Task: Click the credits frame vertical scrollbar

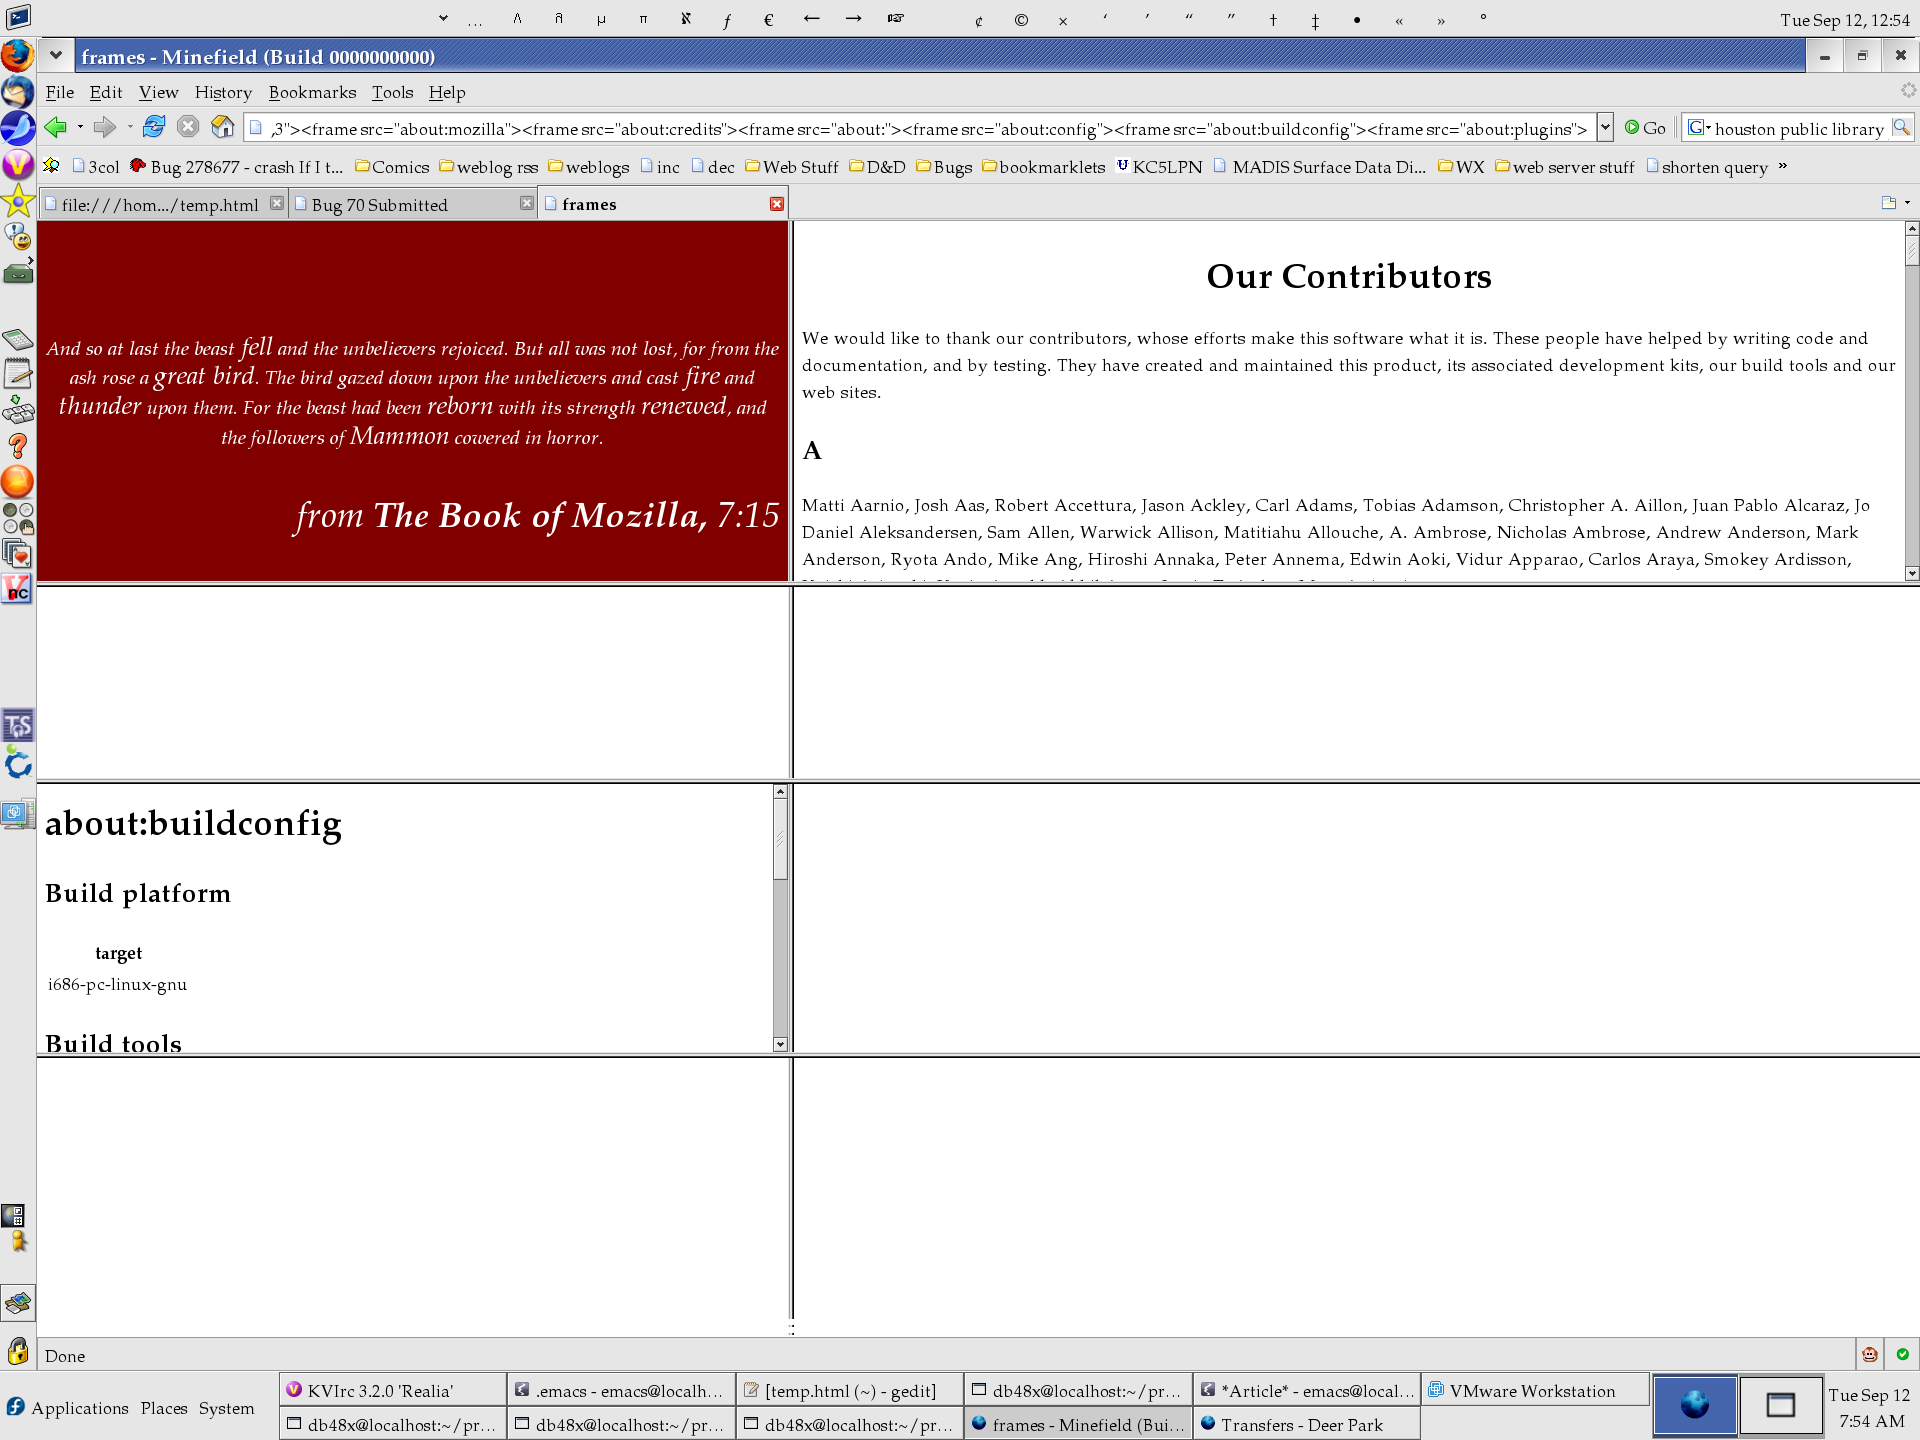Action: [1912, 401]
